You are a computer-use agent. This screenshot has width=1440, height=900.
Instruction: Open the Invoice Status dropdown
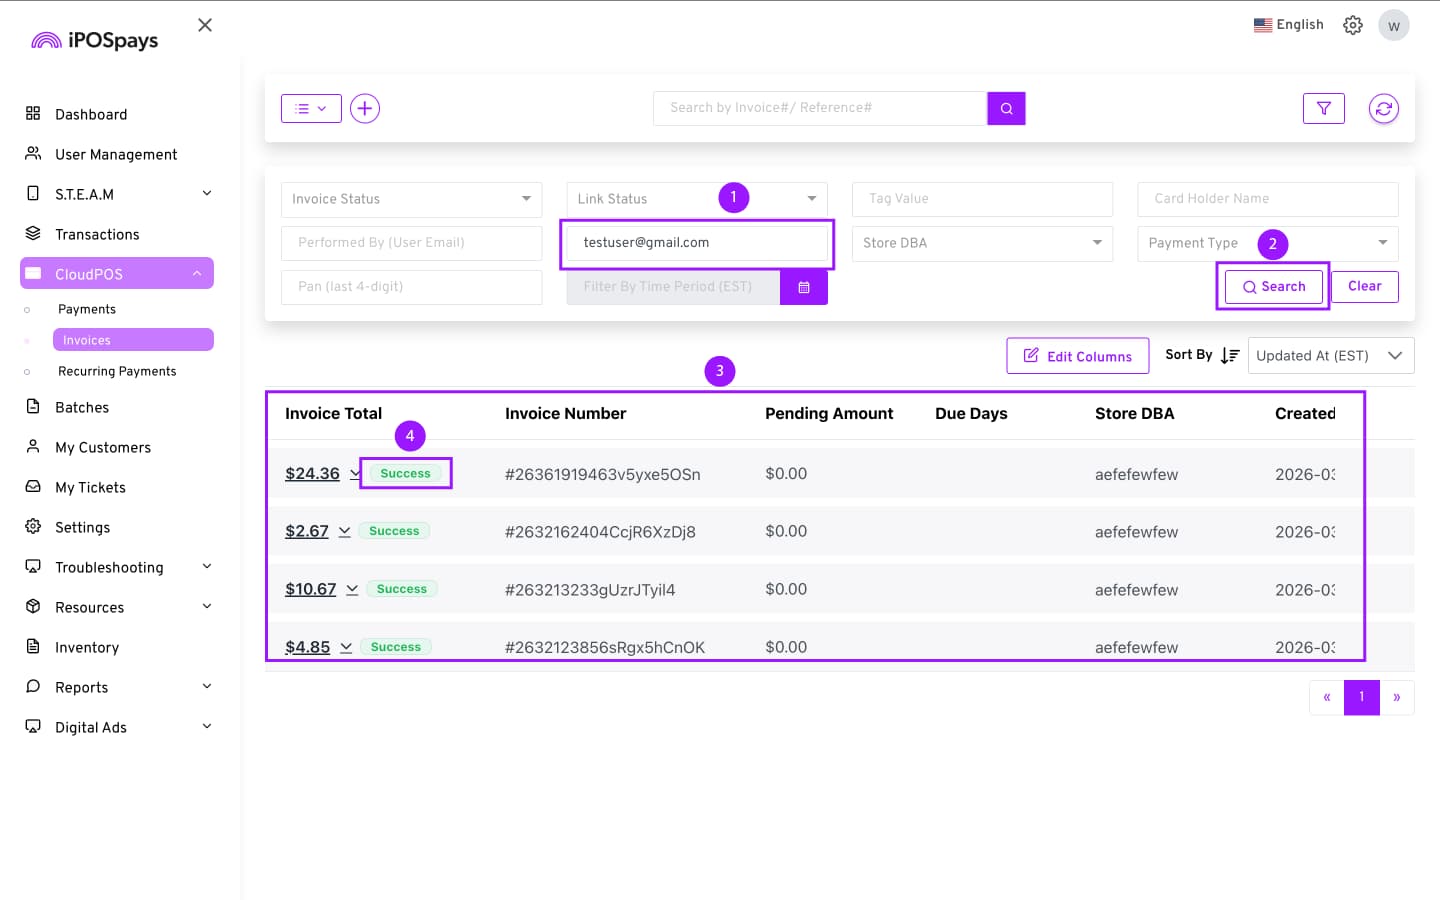click(411, 199)
